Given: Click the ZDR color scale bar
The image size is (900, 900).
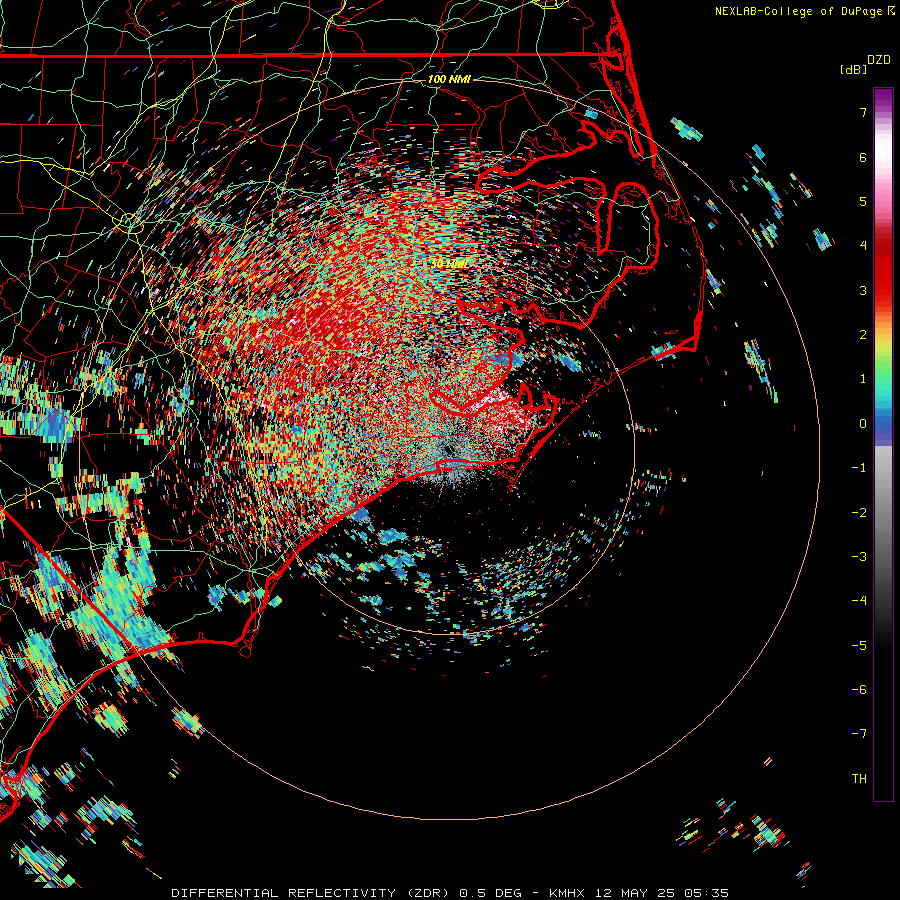Looking at the screenshot, I should tap(883, 444).
